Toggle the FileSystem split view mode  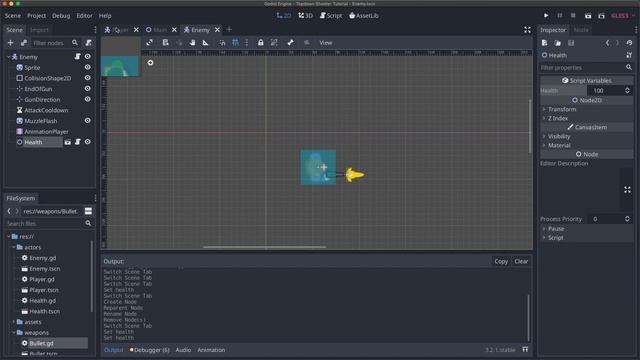click(88, 211)
